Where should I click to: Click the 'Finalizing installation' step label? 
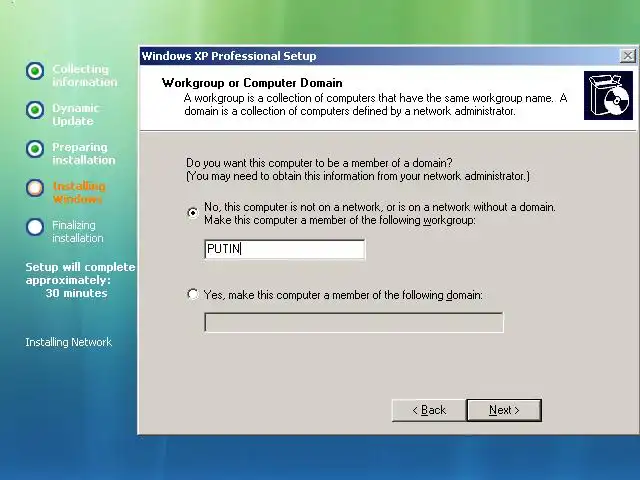click(78, 231)
